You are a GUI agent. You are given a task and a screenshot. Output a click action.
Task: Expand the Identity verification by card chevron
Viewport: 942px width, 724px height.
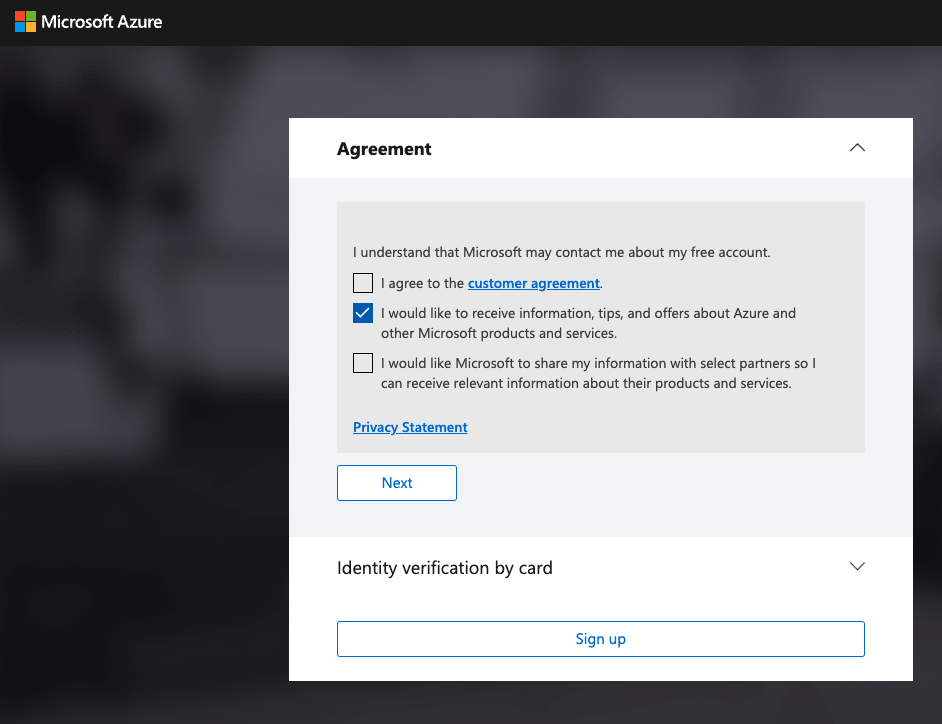click(x=857, y=567)
